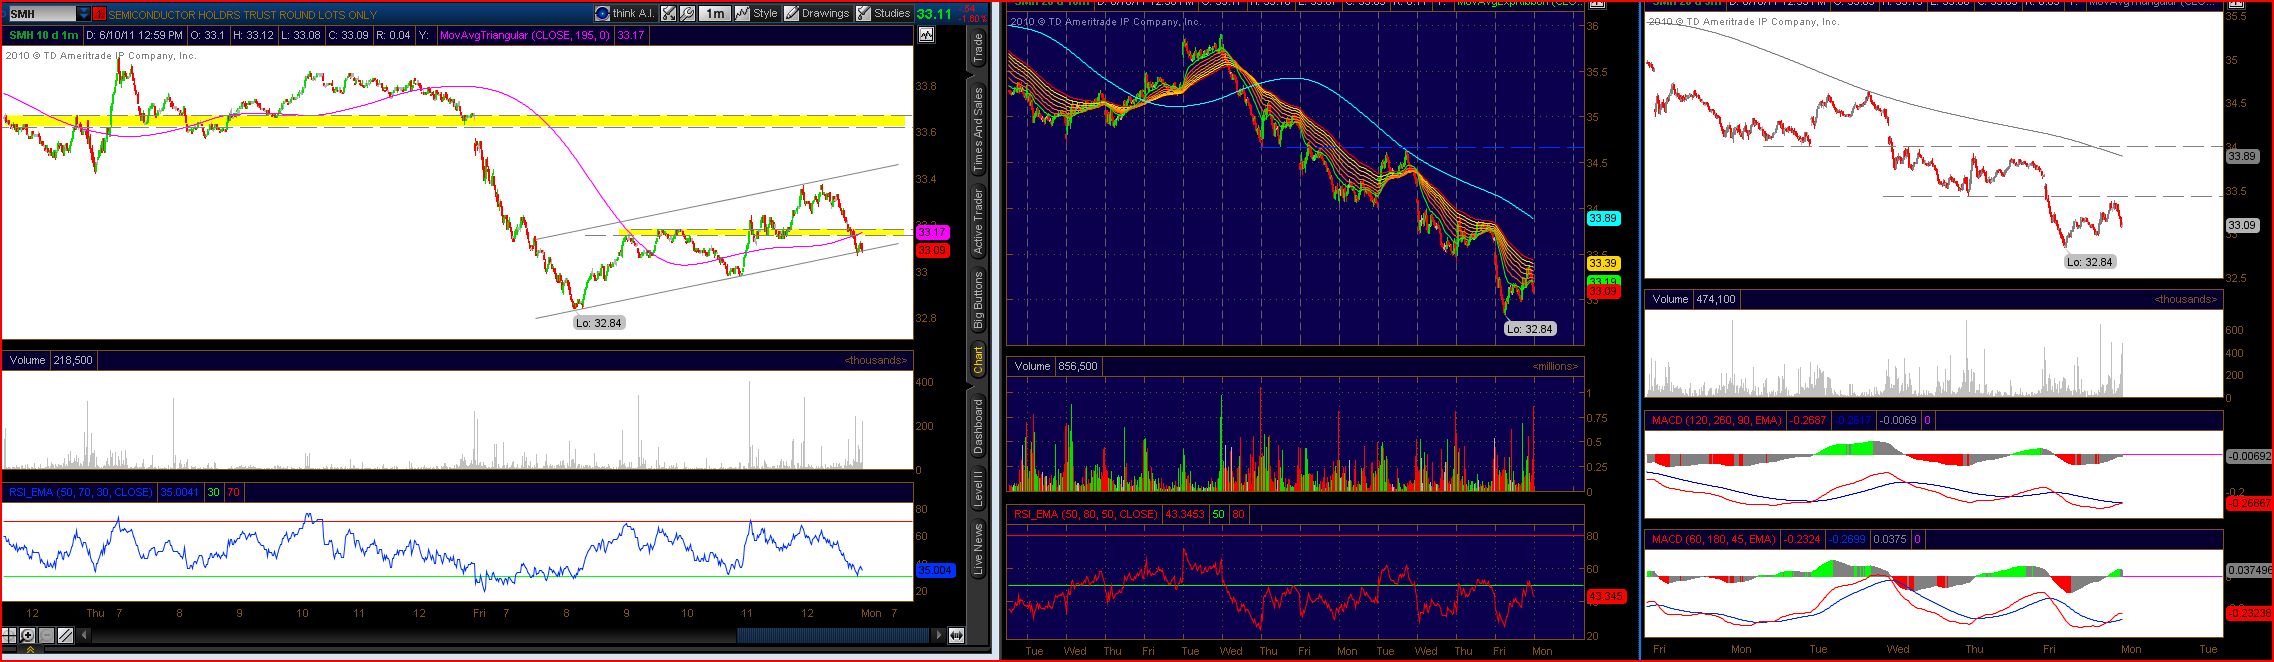Click the scroll right arrow of the chart scrollbar
The height and width of the screenshot is (662, 2274).
938,635
